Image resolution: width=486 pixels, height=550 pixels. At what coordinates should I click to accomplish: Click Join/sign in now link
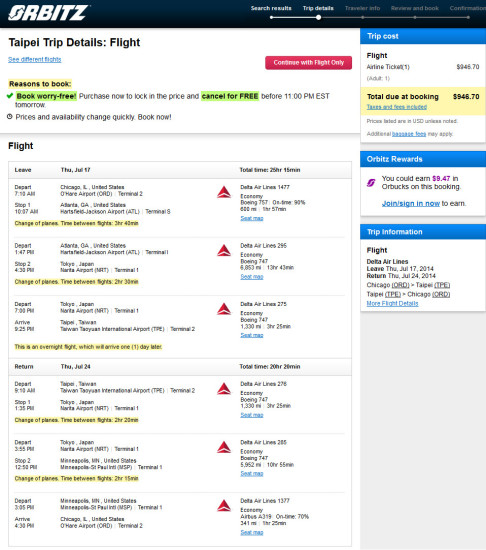[x=411, y=203]
